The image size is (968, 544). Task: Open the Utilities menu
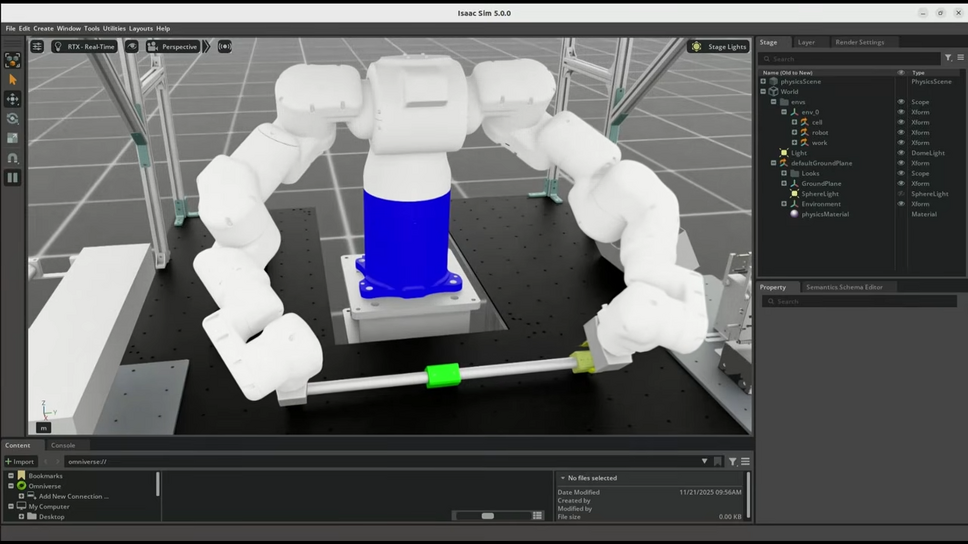click(114, 28)
